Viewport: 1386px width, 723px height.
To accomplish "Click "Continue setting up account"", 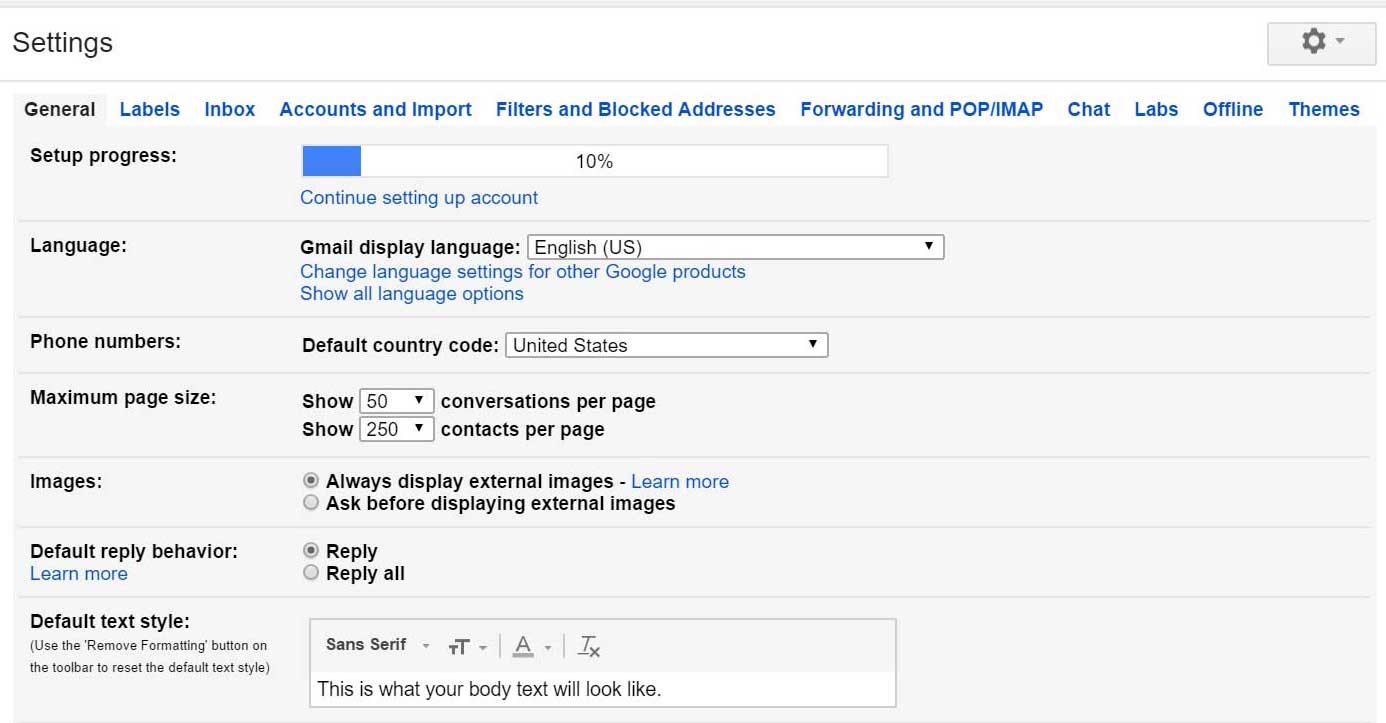I will pos(419,197).
